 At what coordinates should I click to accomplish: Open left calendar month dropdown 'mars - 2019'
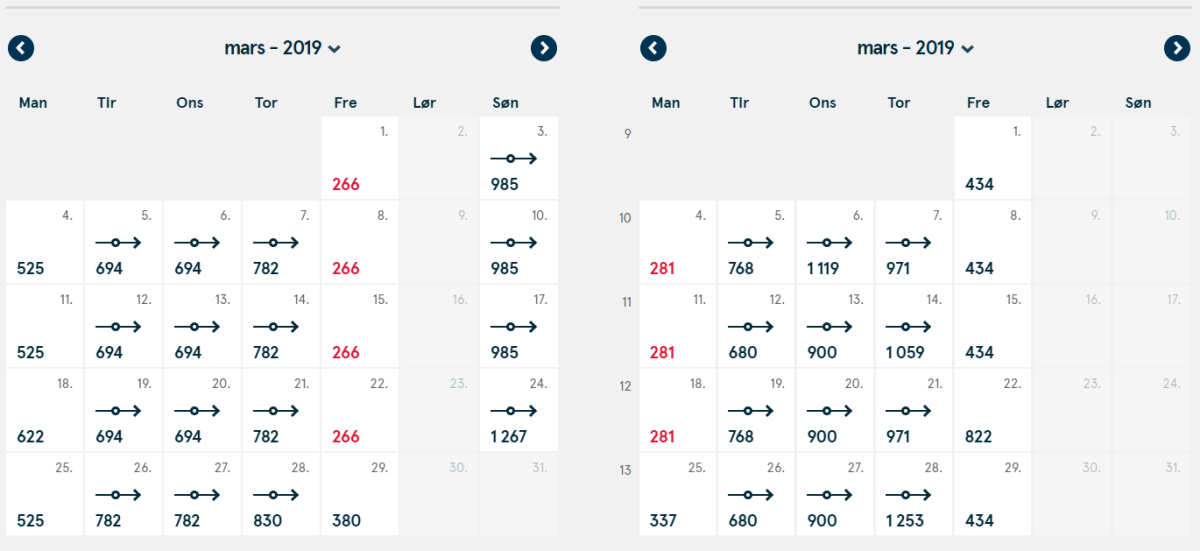coord(283,48)
